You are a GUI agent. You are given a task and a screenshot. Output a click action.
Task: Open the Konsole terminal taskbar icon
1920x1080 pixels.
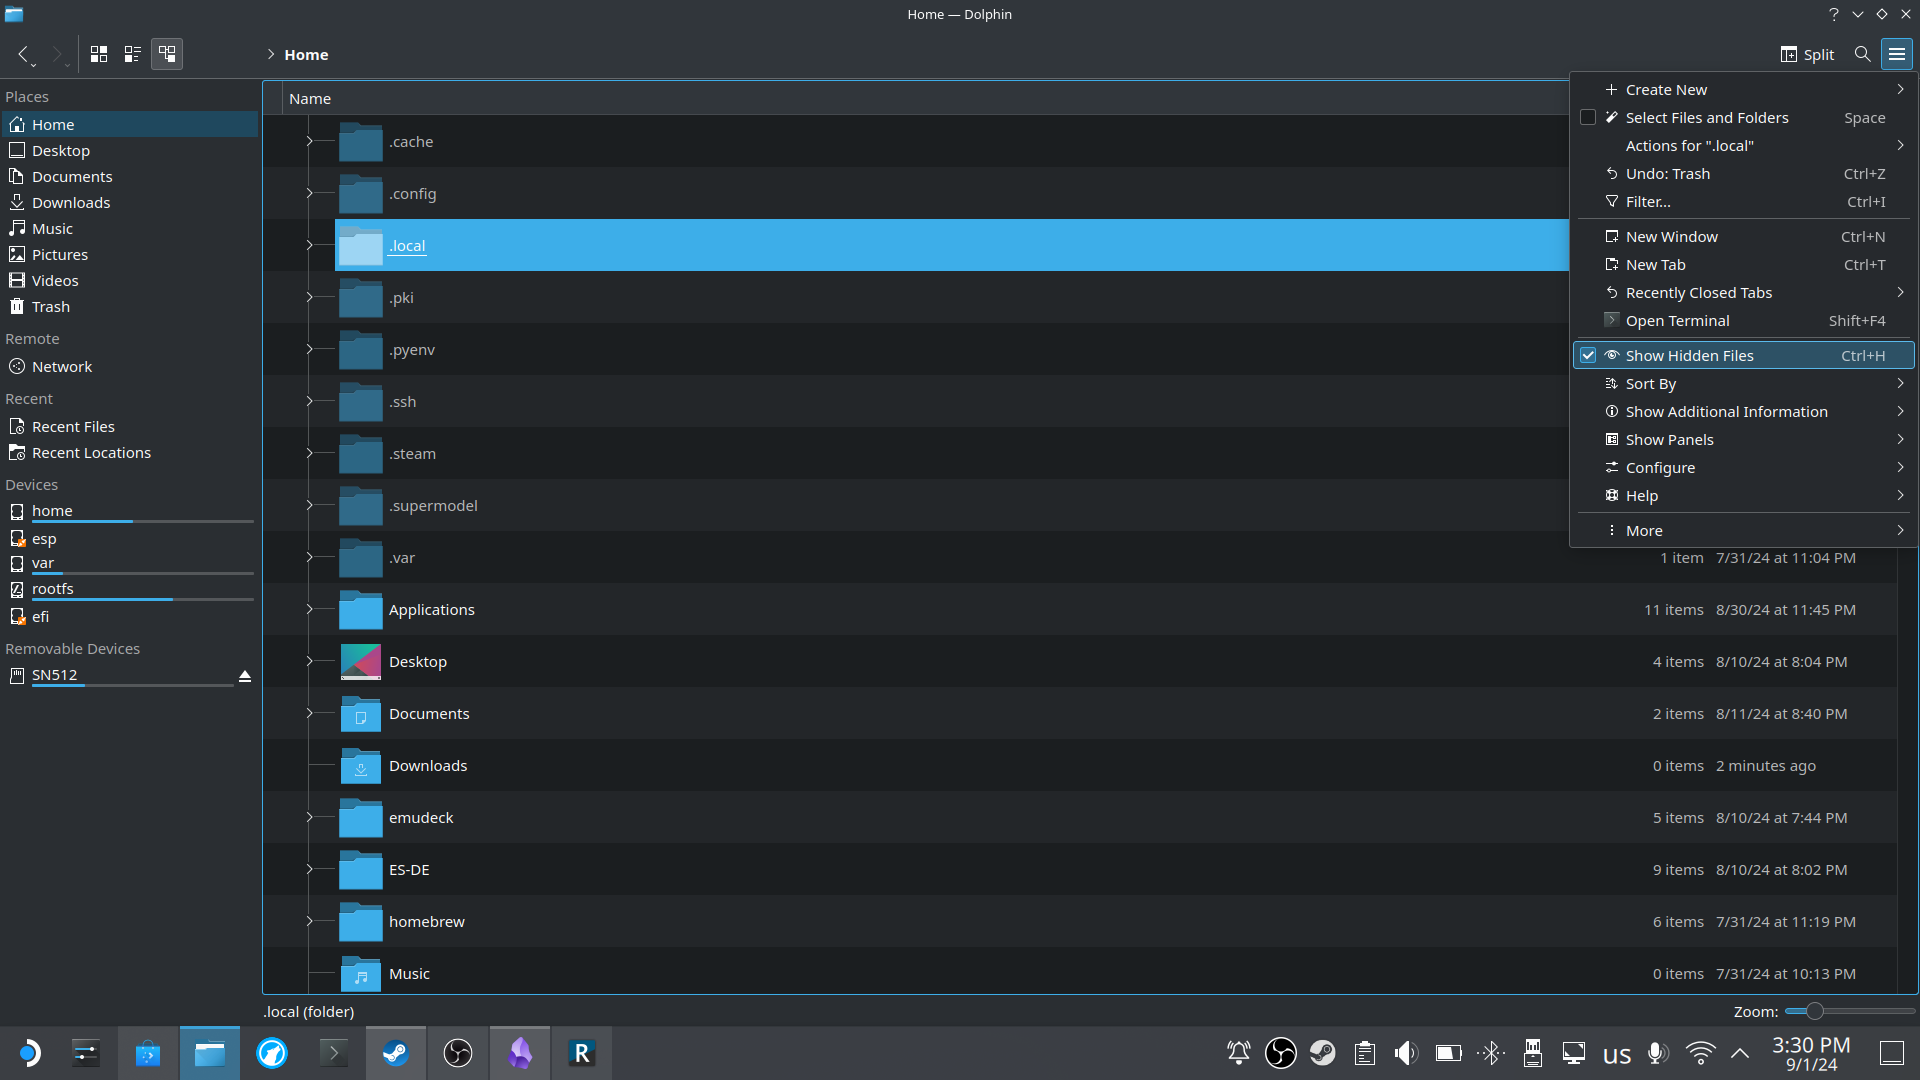[x=334, y=1053]
